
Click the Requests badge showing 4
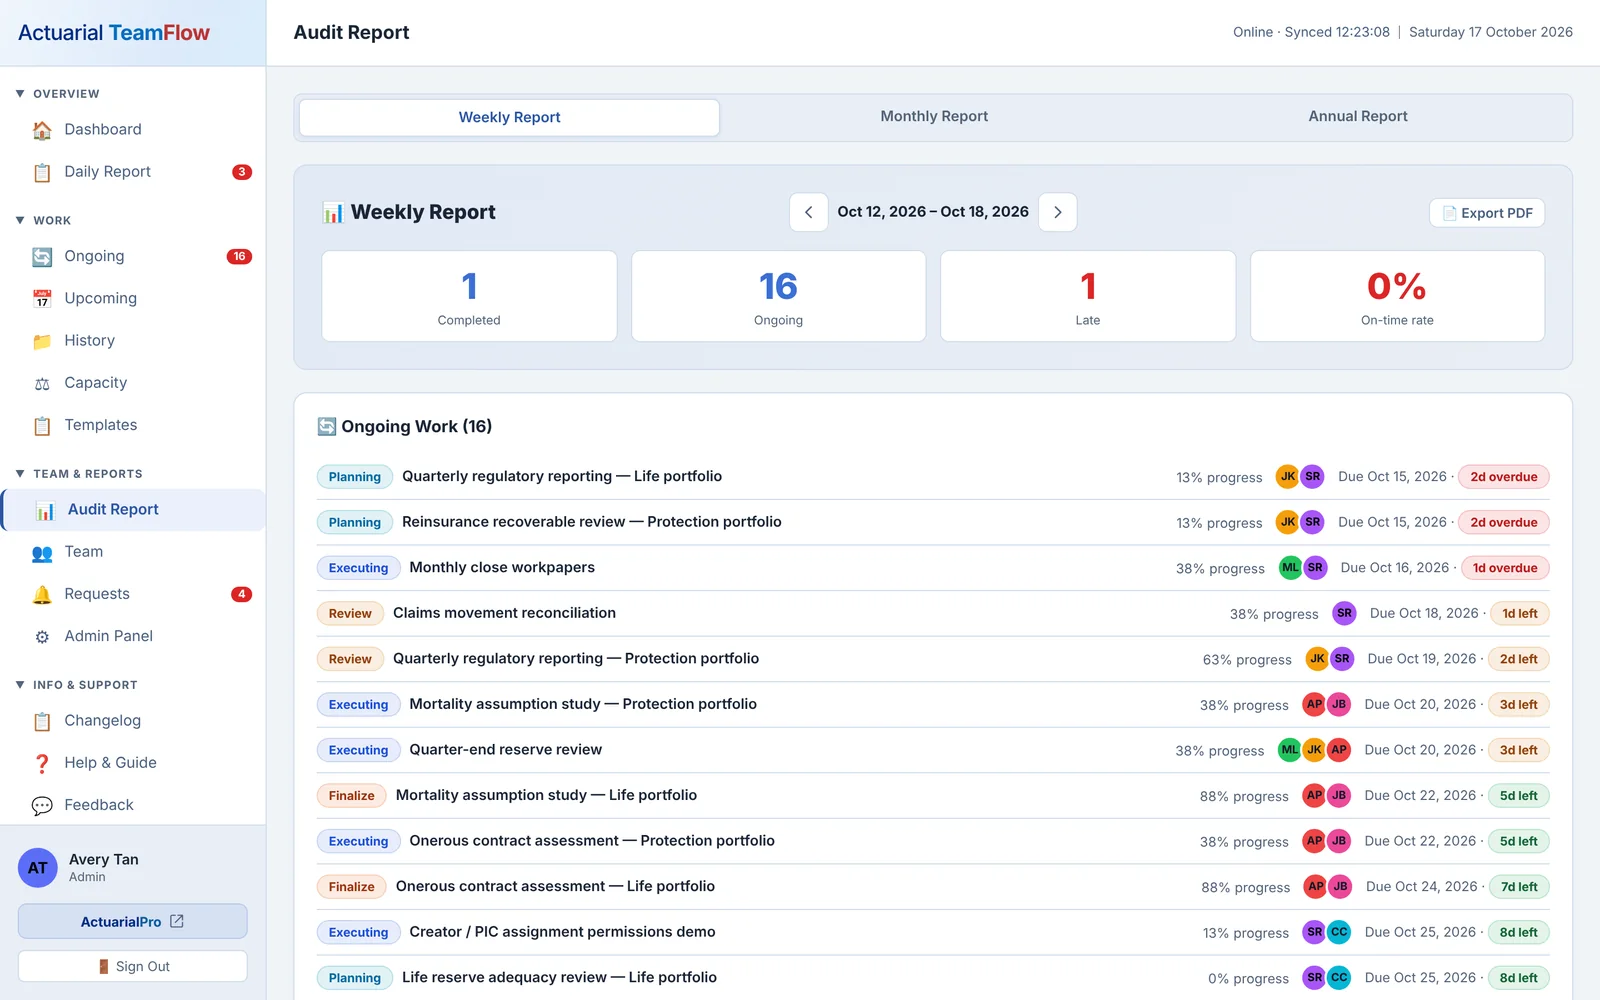pyautogui.click(x=241, y=594)
